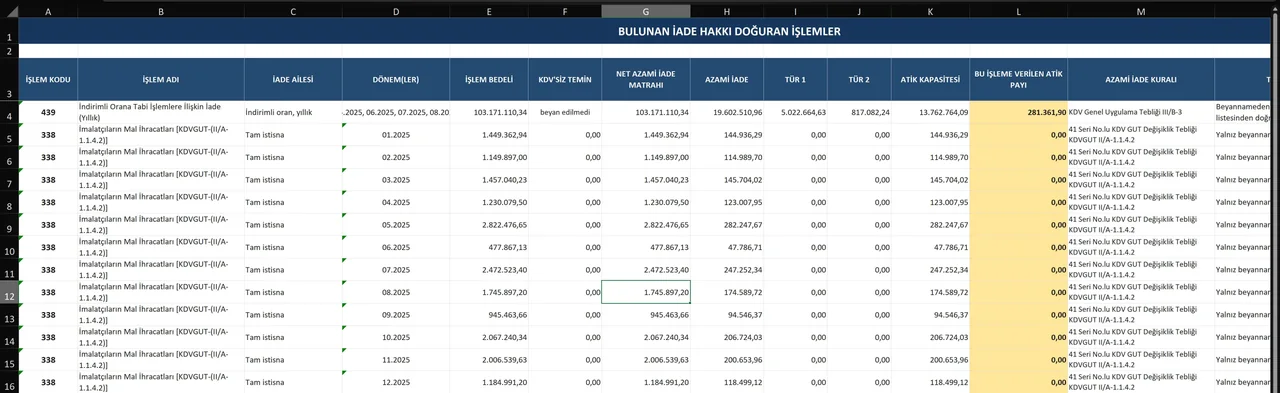Viewport: 1280px width, 393px height.
Task: Select column F header
Action: 565,11
